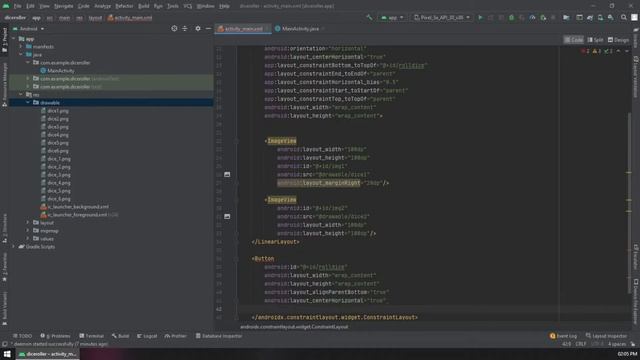The height and width of the screenshot is (360, 640).
Task: Click the Search Everywhere magnifier icon
Action: [624, 18]
